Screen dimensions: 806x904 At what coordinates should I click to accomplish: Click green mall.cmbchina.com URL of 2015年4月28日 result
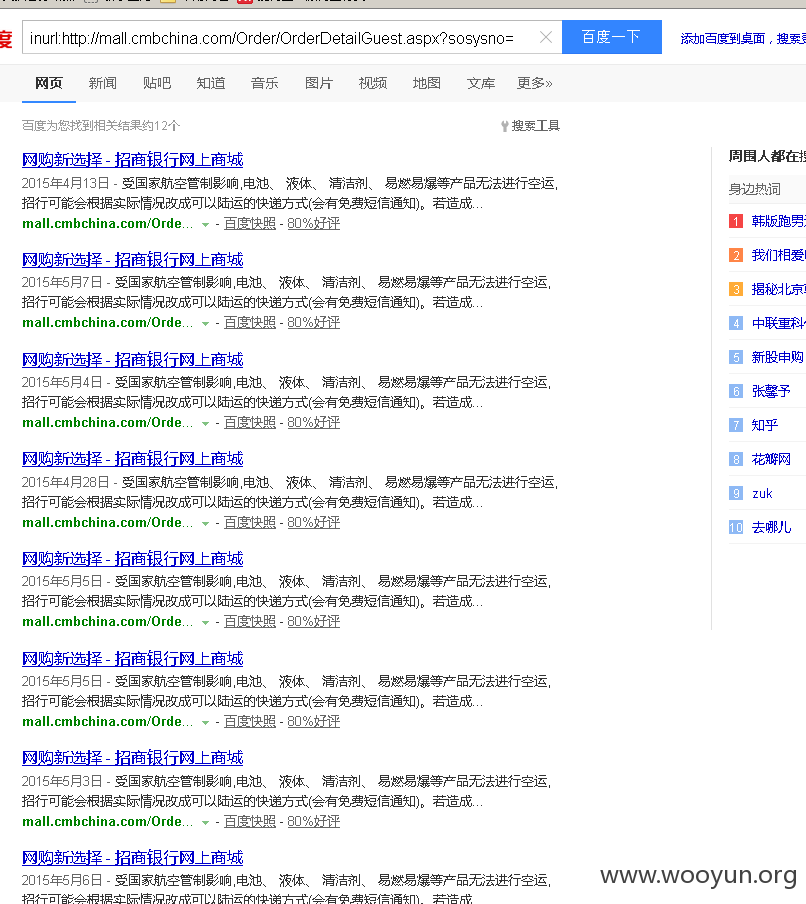click(107, 522)
